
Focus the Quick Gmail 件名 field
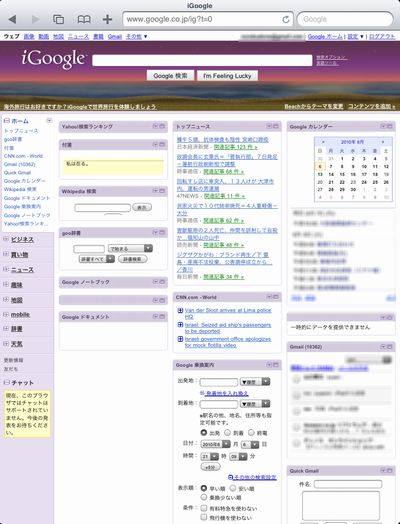[x=348, y=484]
